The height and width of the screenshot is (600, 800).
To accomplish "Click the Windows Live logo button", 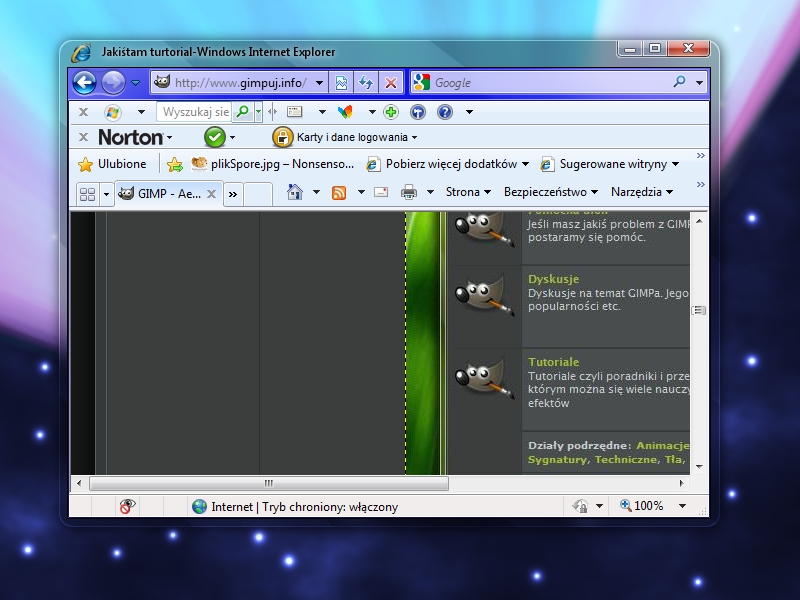I will (x=113, y=112).
